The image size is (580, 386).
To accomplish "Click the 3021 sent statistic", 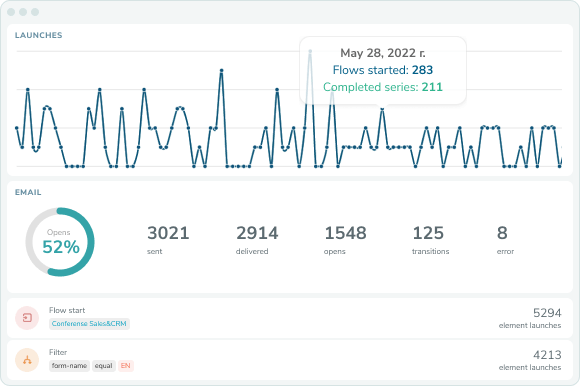I will click(x=168, y=240).
